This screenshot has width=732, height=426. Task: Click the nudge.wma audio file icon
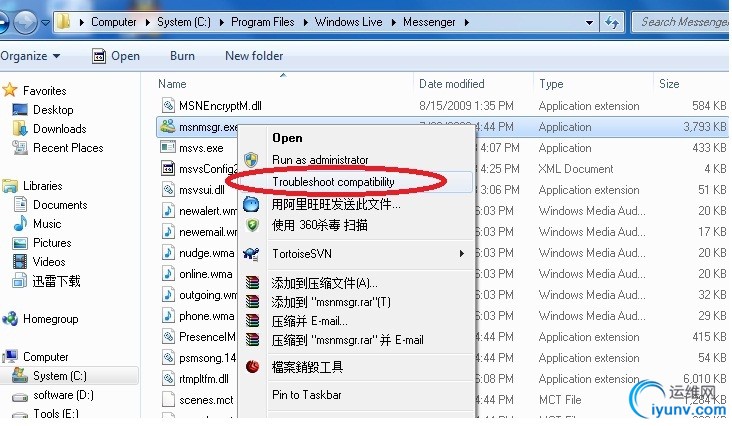coord(168,252)
